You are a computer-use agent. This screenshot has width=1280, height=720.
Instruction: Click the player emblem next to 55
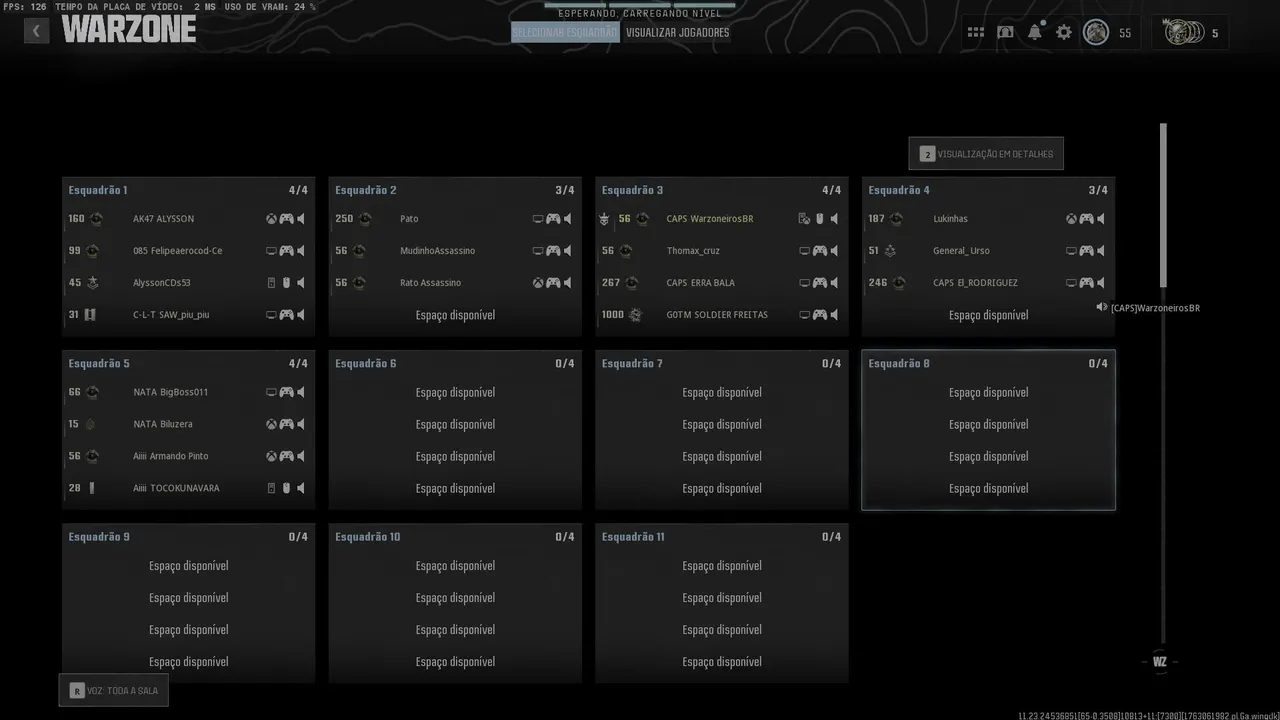click(x=1096, y=33)
